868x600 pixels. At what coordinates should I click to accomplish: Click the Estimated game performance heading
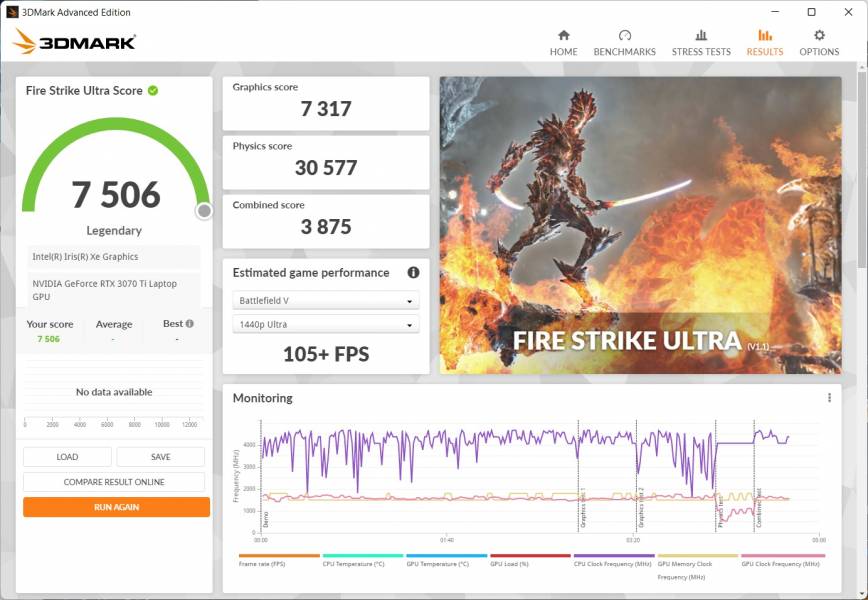pos(311,273)
